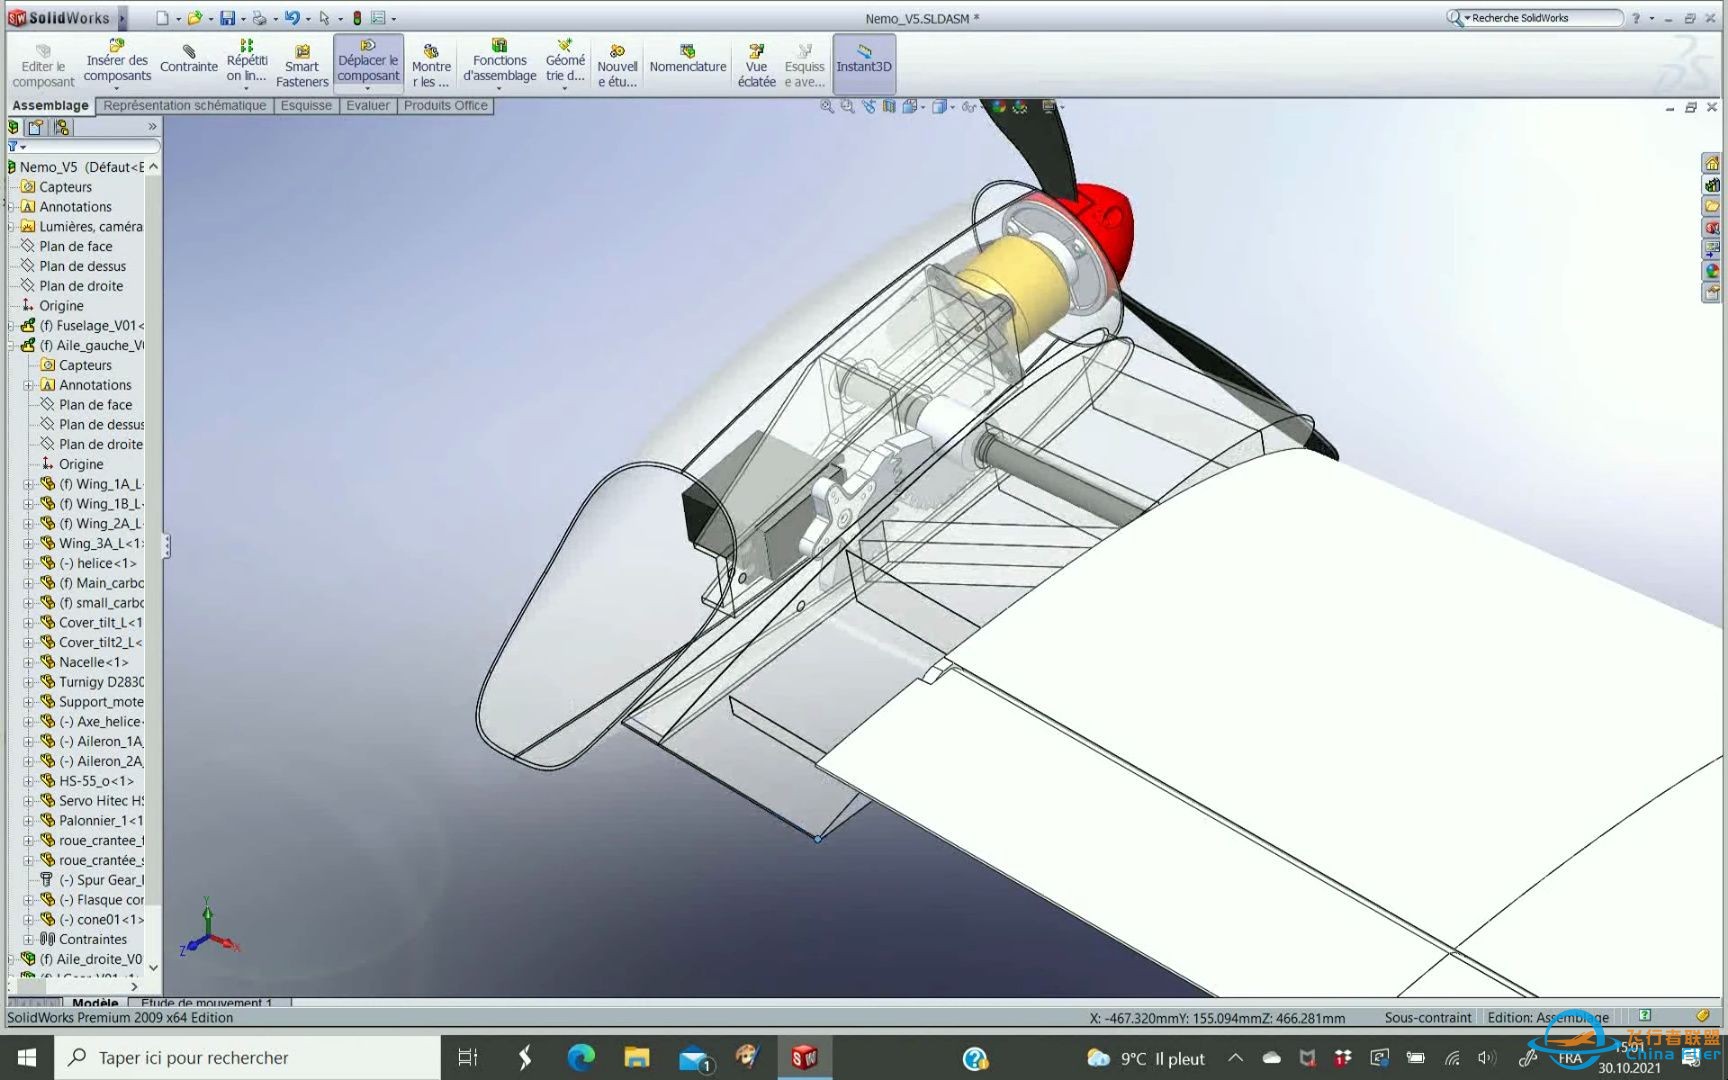Expand the Aile_droite_V0 component
This screenshot has width=1728, height=1080.
pyautogui.click(x=12, y=959)
